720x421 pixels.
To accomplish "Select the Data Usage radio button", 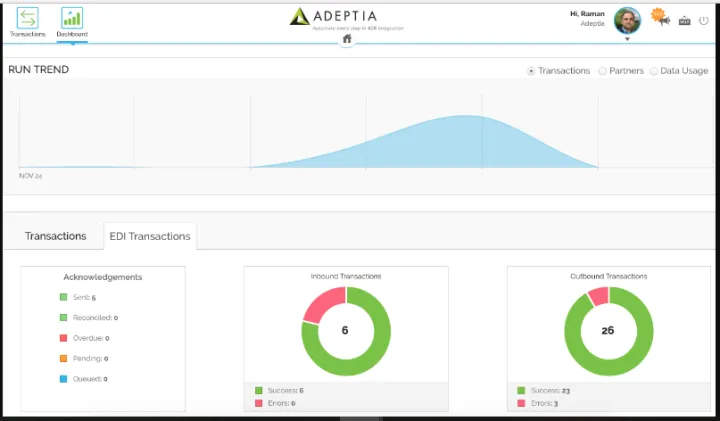I will [x=654, y=71].
